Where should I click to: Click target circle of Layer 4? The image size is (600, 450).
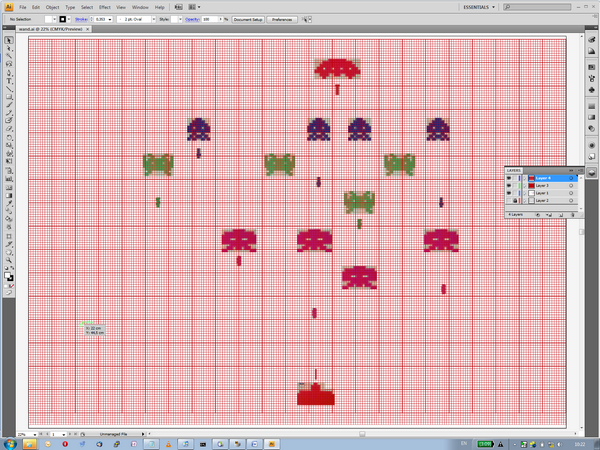571,178
